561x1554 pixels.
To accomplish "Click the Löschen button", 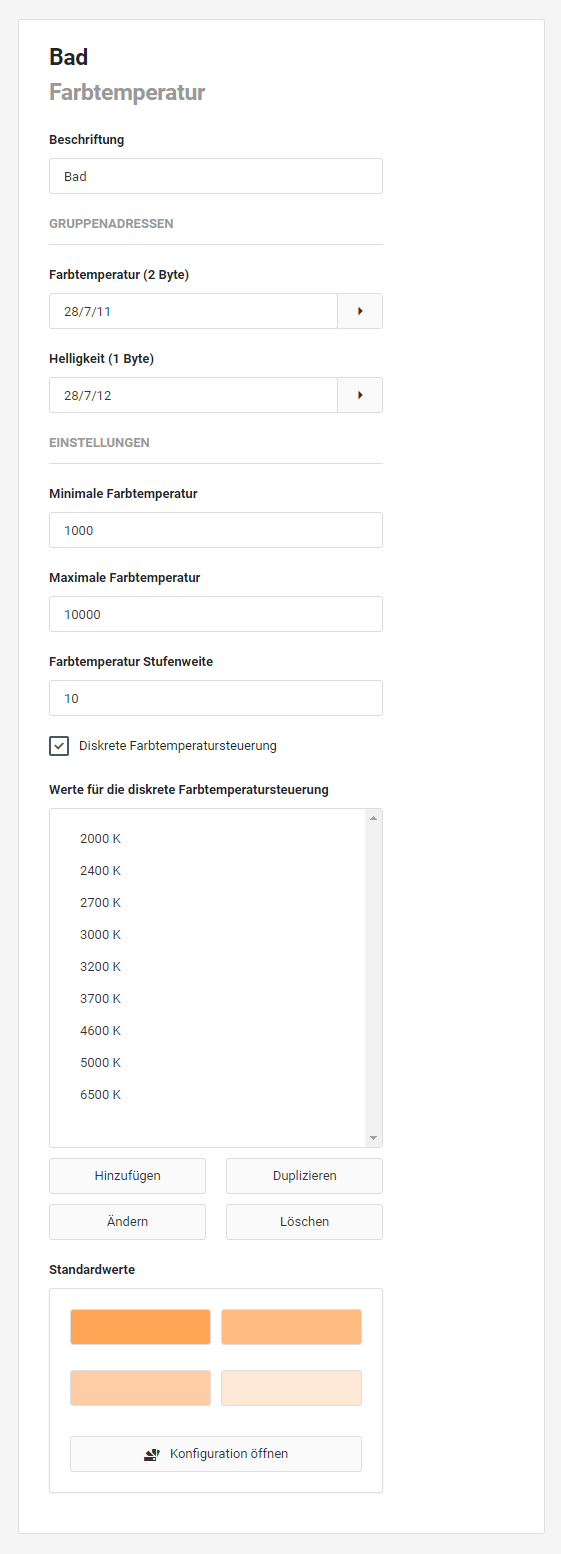I will point(304,1222).
